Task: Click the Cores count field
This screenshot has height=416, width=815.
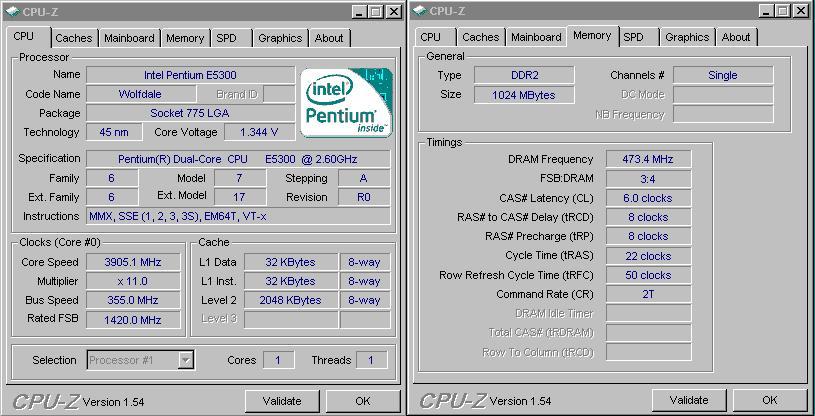Action: point(278,360)
